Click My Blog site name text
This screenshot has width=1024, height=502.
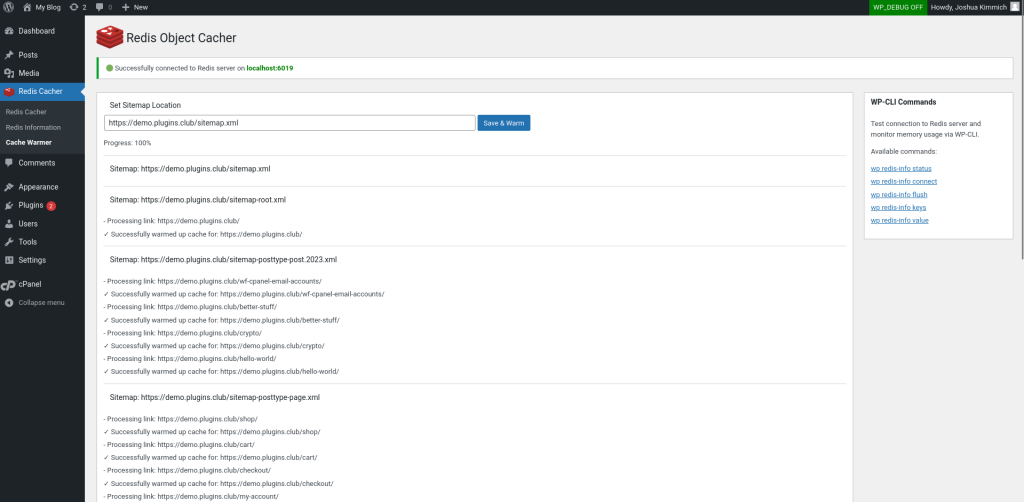click(x=48, y=7)
